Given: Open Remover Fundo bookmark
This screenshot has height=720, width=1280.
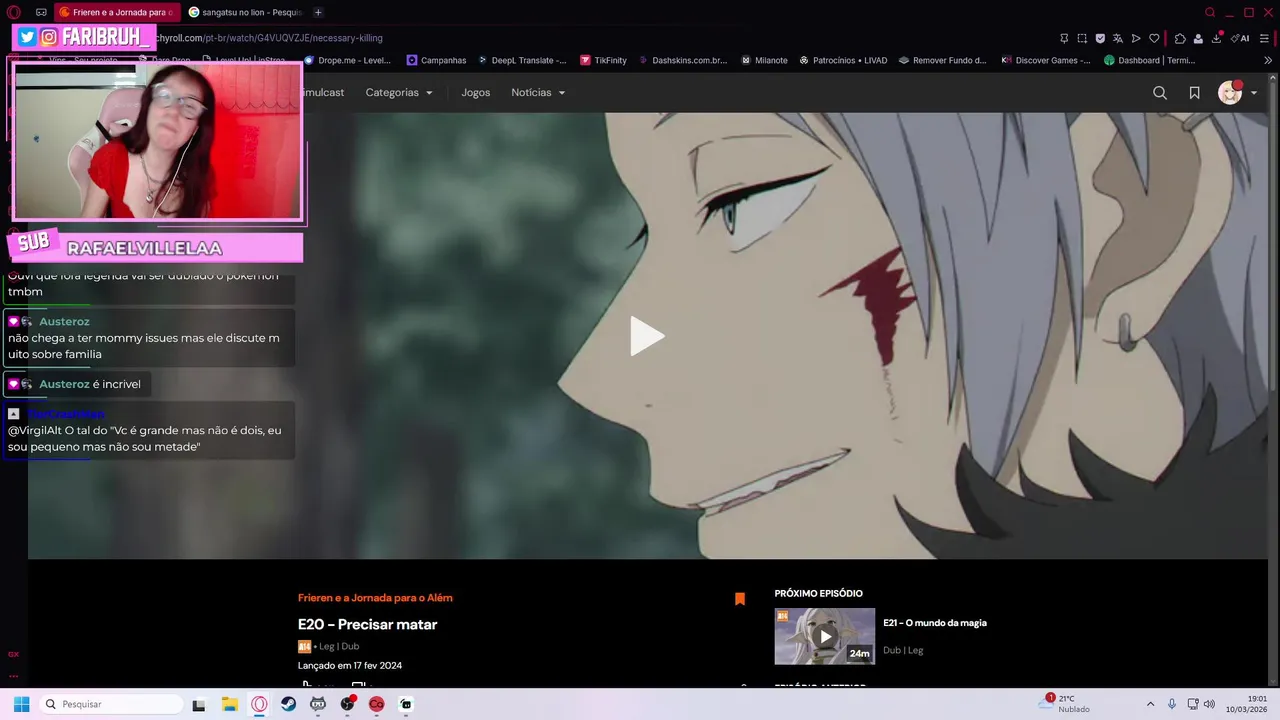Looking at the screenshot, I should (x=943, y=60).
